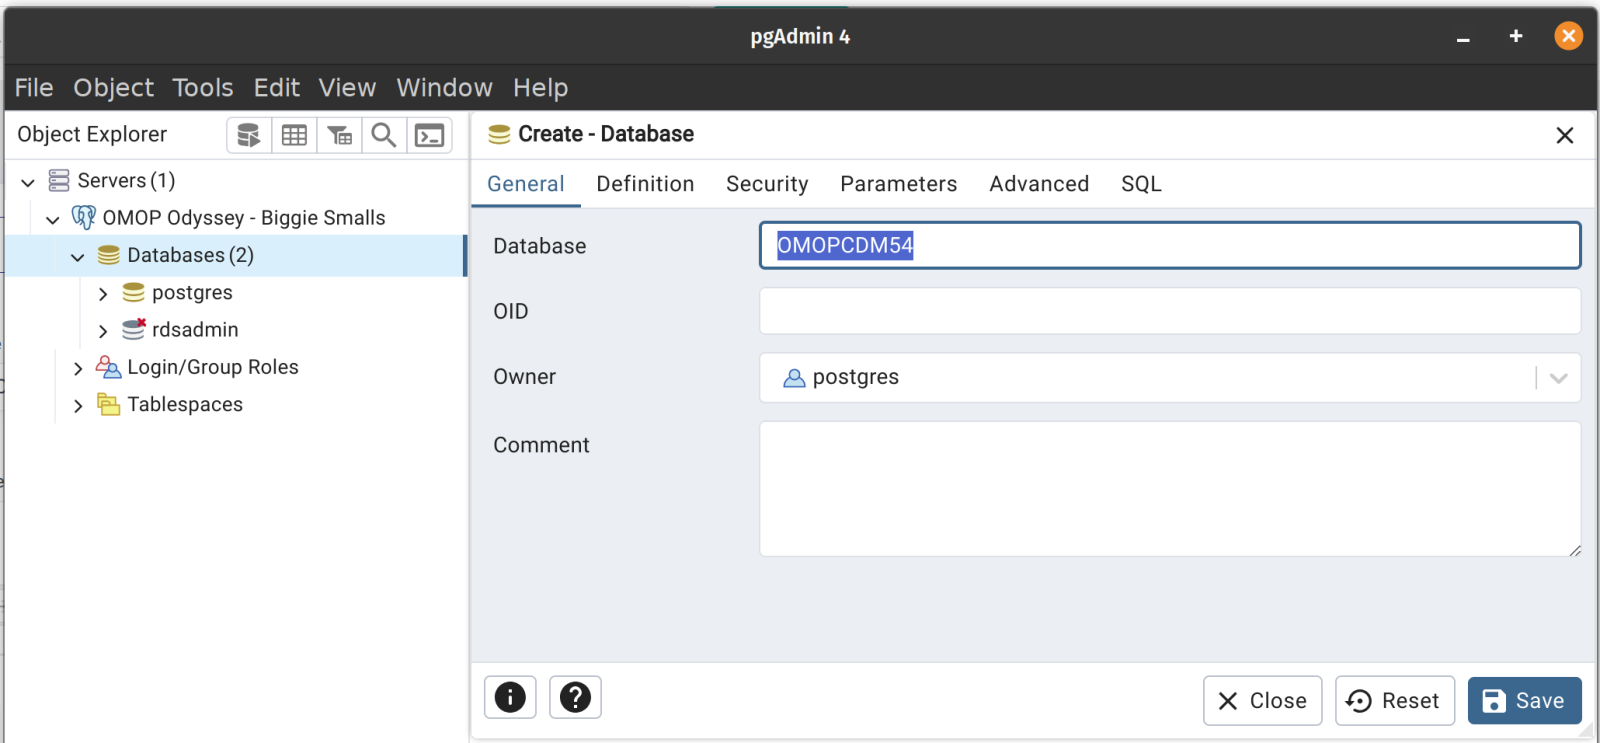The width and height of the screenshot is (1600, 743).
Task: Close pgAdmin 4 using the orange button
Action: (x=1569, y=36)
